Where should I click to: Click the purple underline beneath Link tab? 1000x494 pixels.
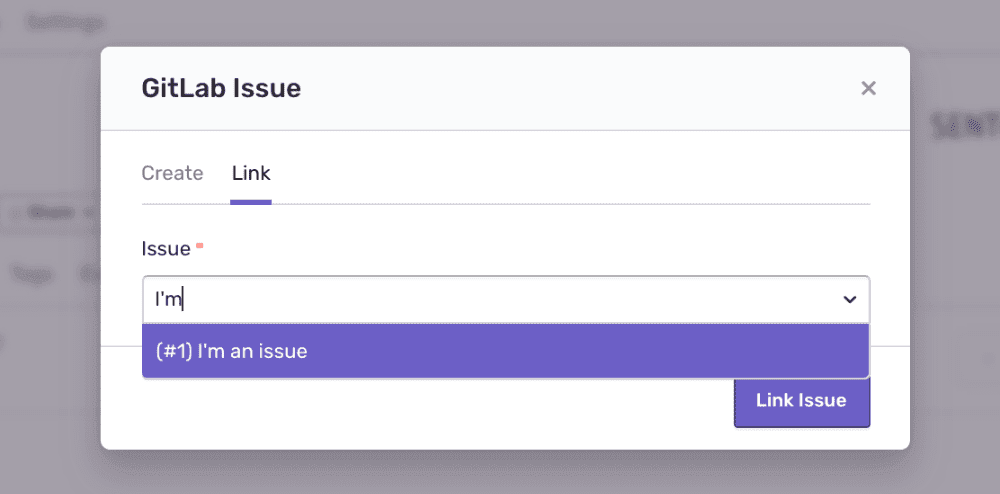pyautogui.click(x=251, y=202)
